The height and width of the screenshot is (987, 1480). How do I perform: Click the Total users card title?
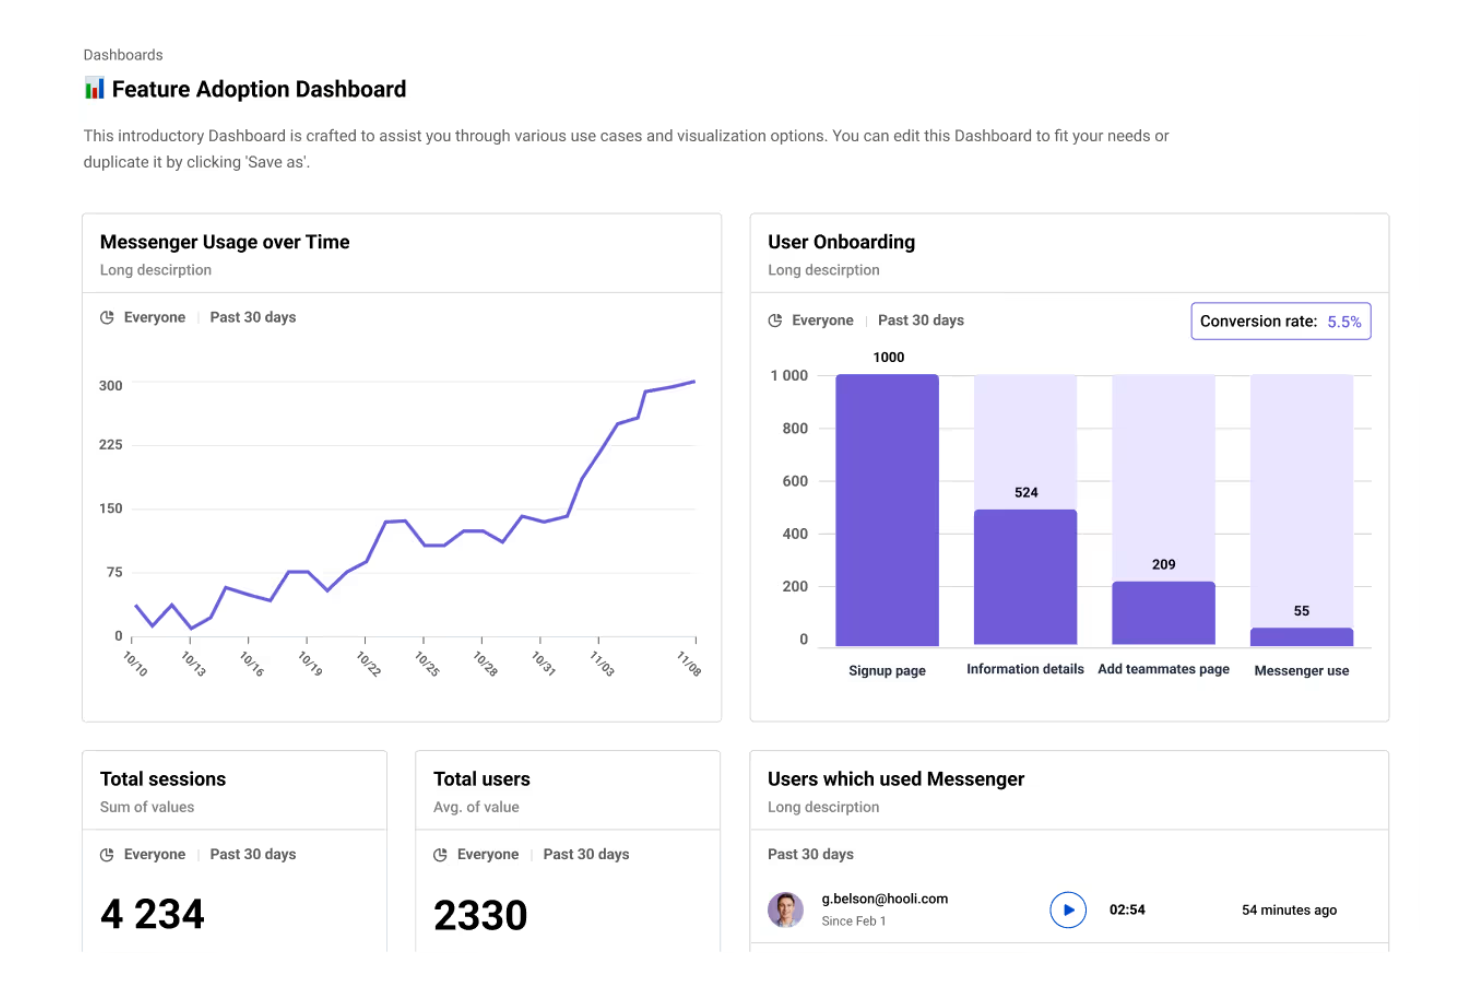482,779
